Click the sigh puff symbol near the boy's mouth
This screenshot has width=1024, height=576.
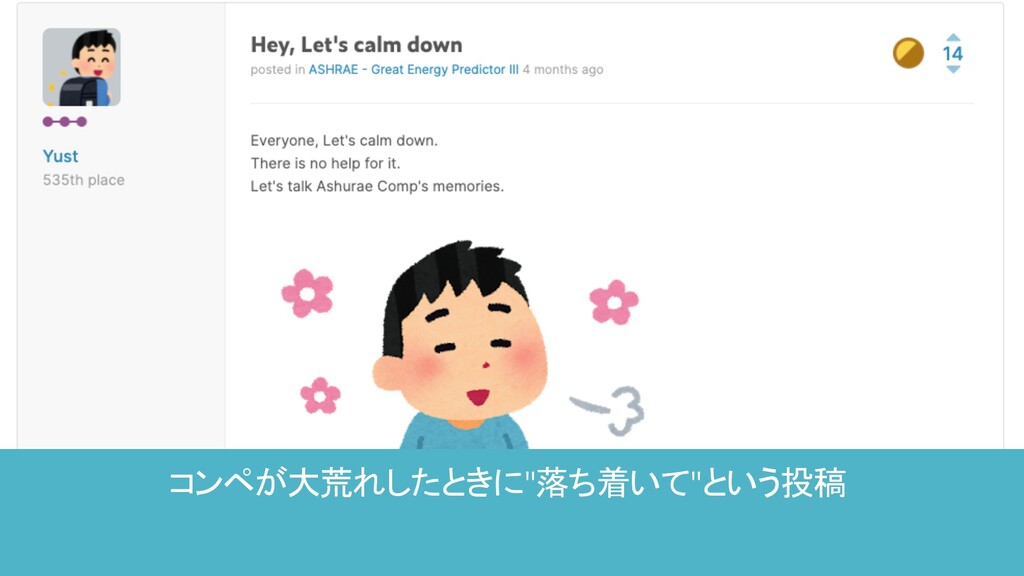pyautogui.click(x=608, y=411)
